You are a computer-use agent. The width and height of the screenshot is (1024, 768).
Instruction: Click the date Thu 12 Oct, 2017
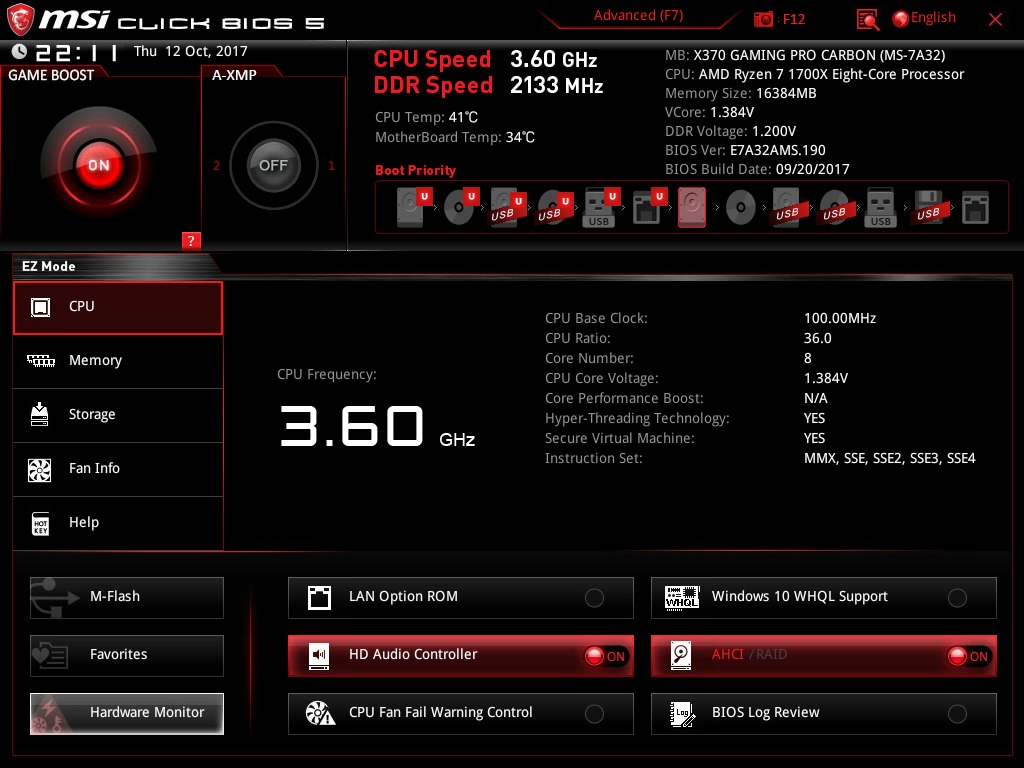(191, 51)
